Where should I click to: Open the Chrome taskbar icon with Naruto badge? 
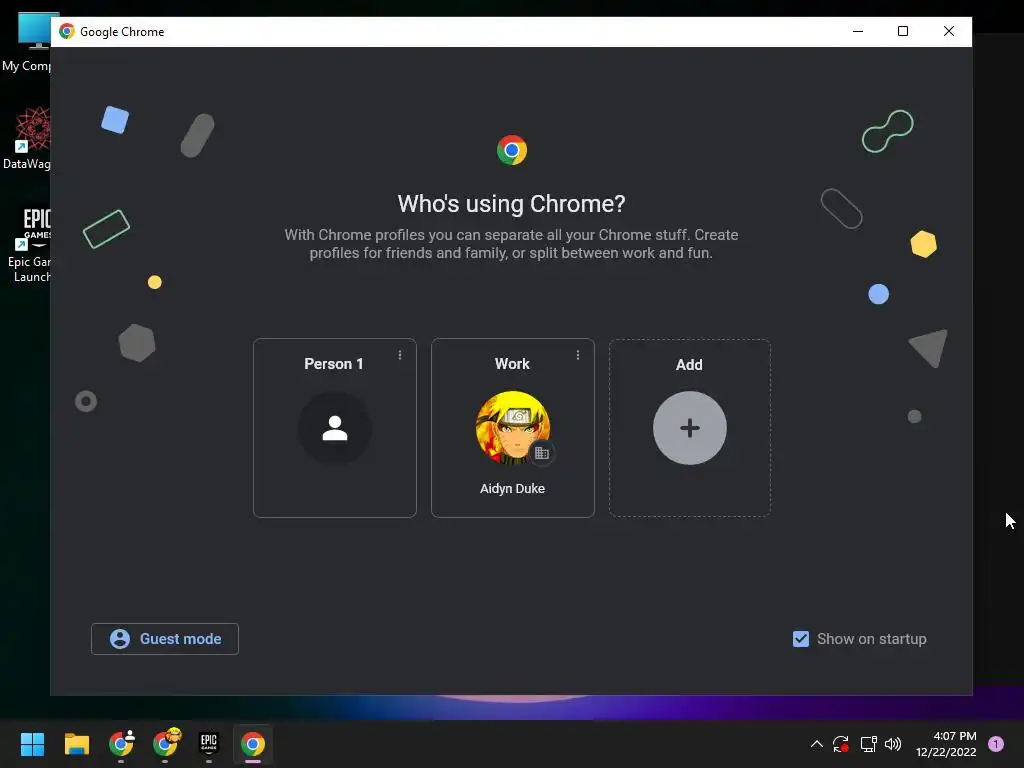[165, 743]
